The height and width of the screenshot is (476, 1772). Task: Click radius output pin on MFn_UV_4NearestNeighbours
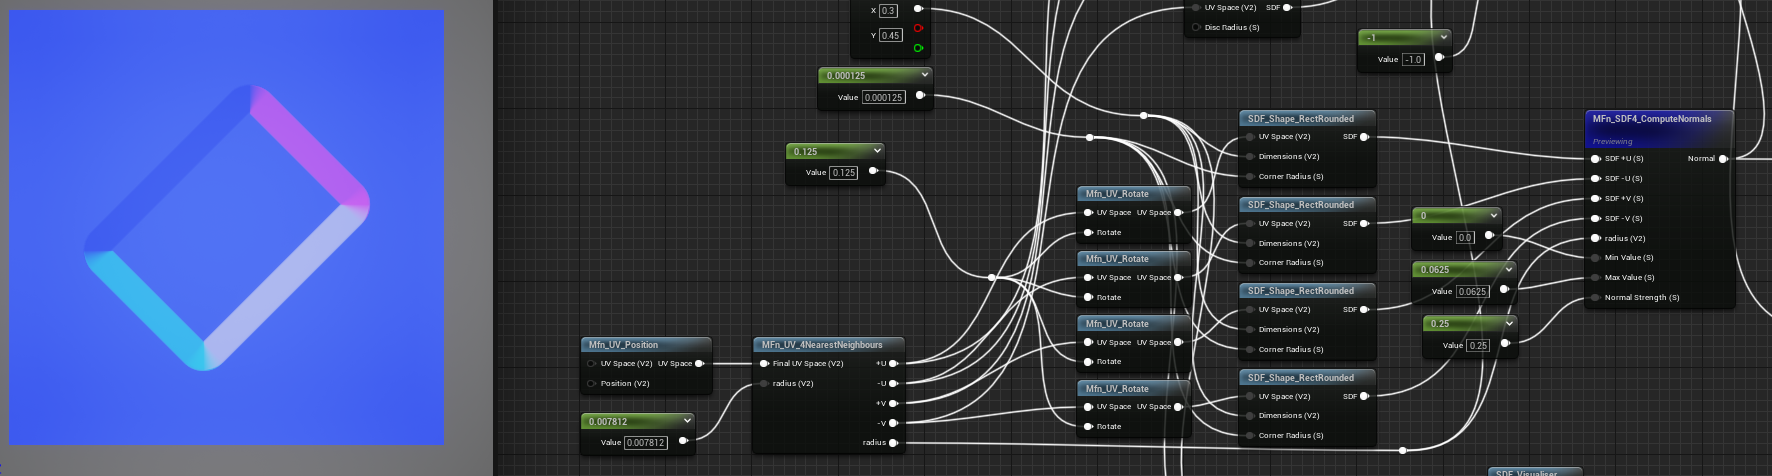coord(893,443)
